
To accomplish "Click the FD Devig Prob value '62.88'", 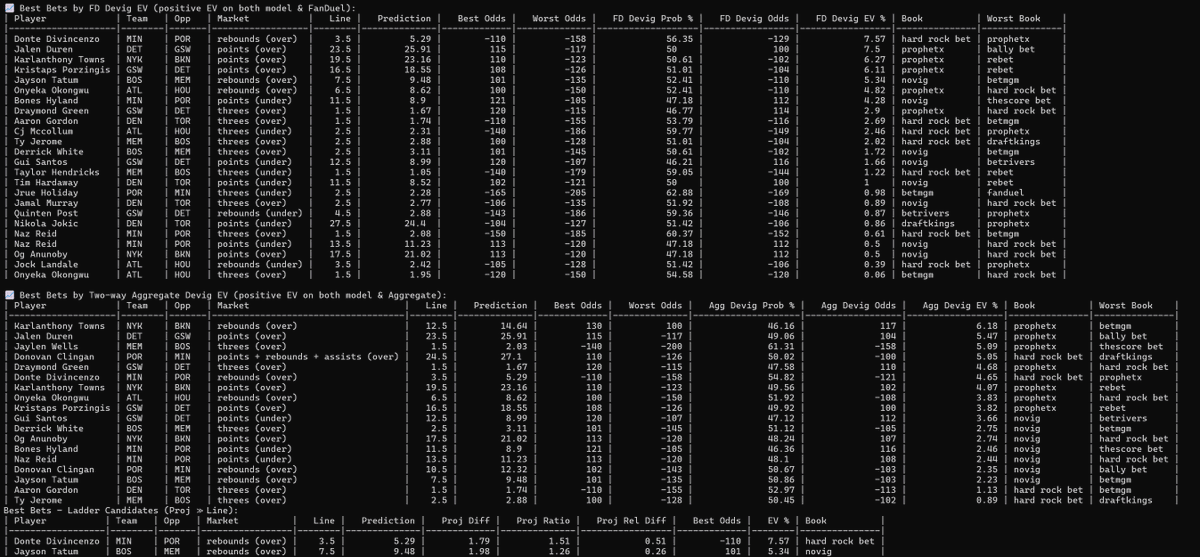I will click(681, 193).
